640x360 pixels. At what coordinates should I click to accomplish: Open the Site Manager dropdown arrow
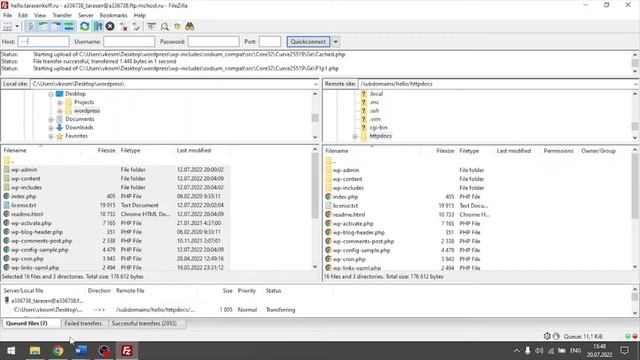click(x=17, y=27)
